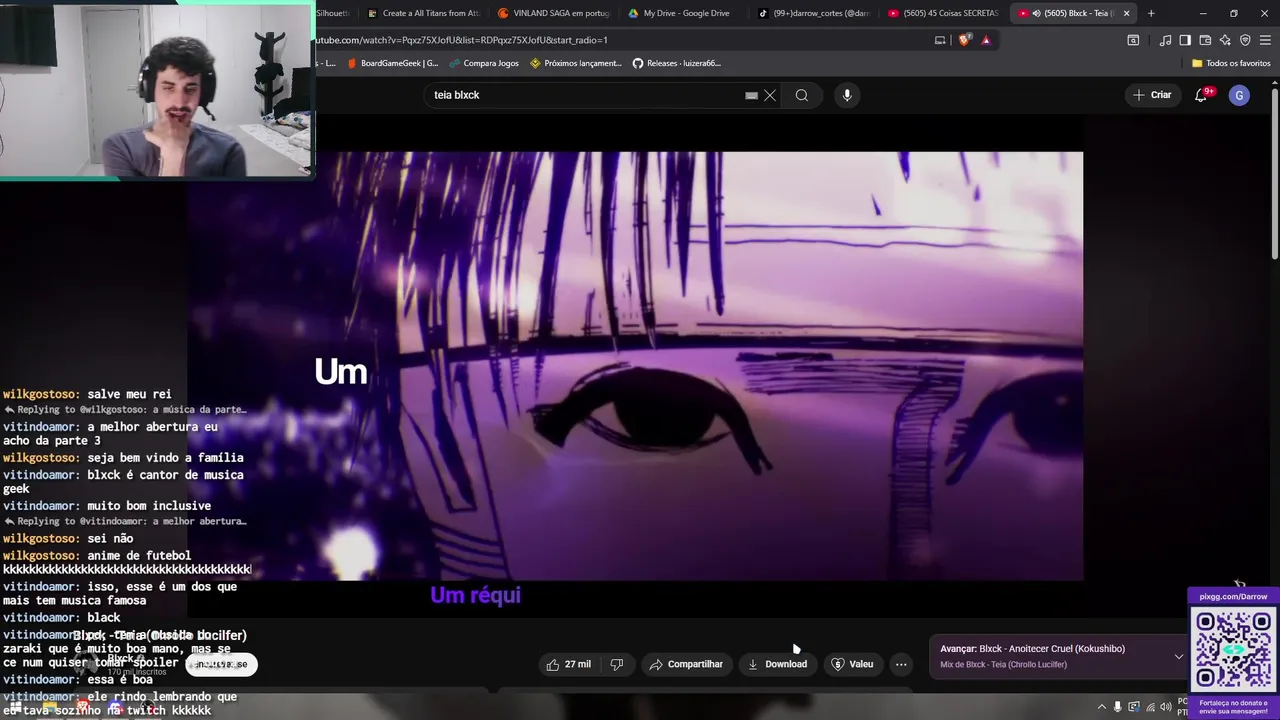1280x720 pixels.
Task: Open YouTube notifications bell
Action: click(1201, 95)
